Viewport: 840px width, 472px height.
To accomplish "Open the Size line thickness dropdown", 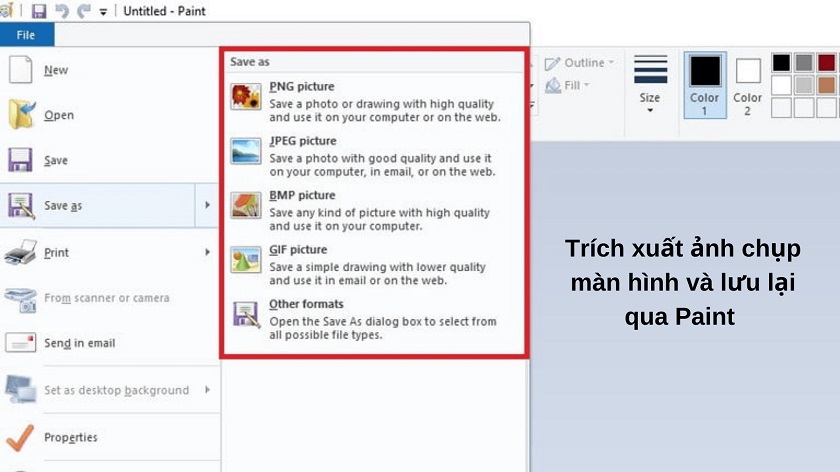I will pyautogui.click(x=650, y=84).
